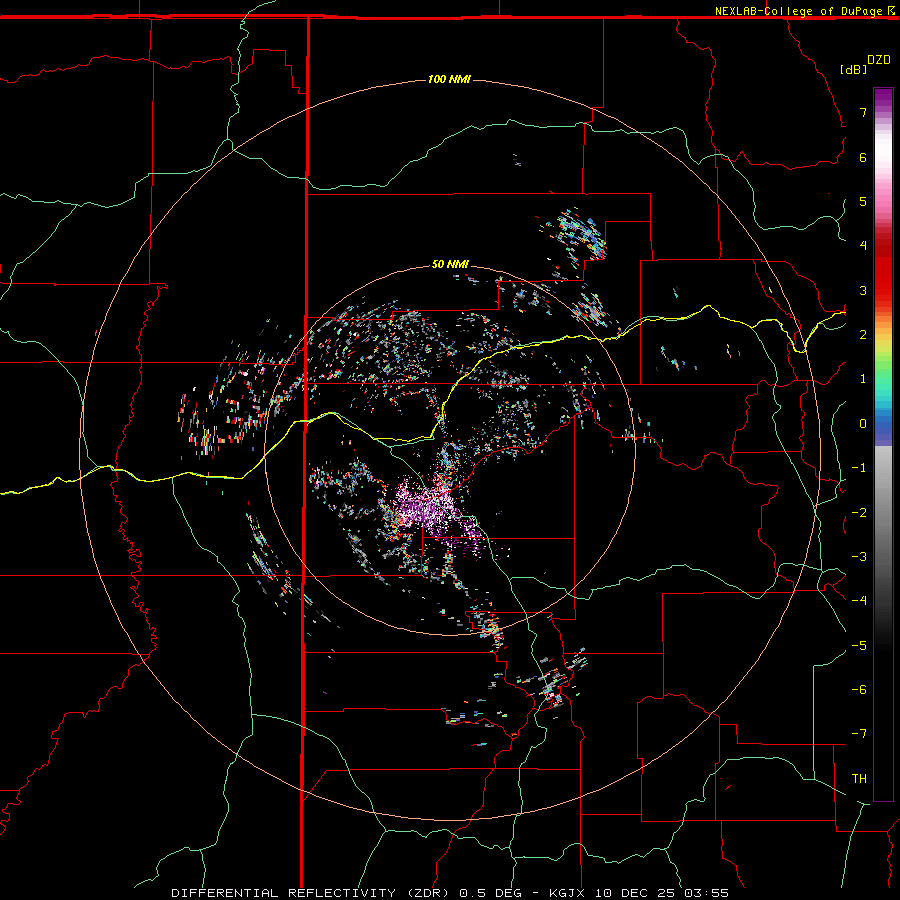
Task: Click the Differential Reflectivity caption at bottom
Action: click(449, 893)
